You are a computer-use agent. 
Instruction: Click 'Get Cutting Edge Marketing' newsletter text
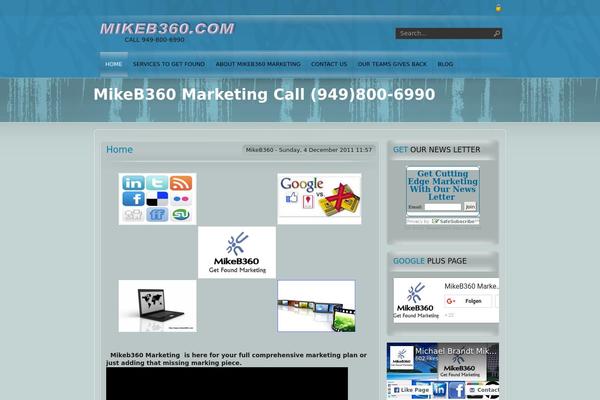[443, 185]
